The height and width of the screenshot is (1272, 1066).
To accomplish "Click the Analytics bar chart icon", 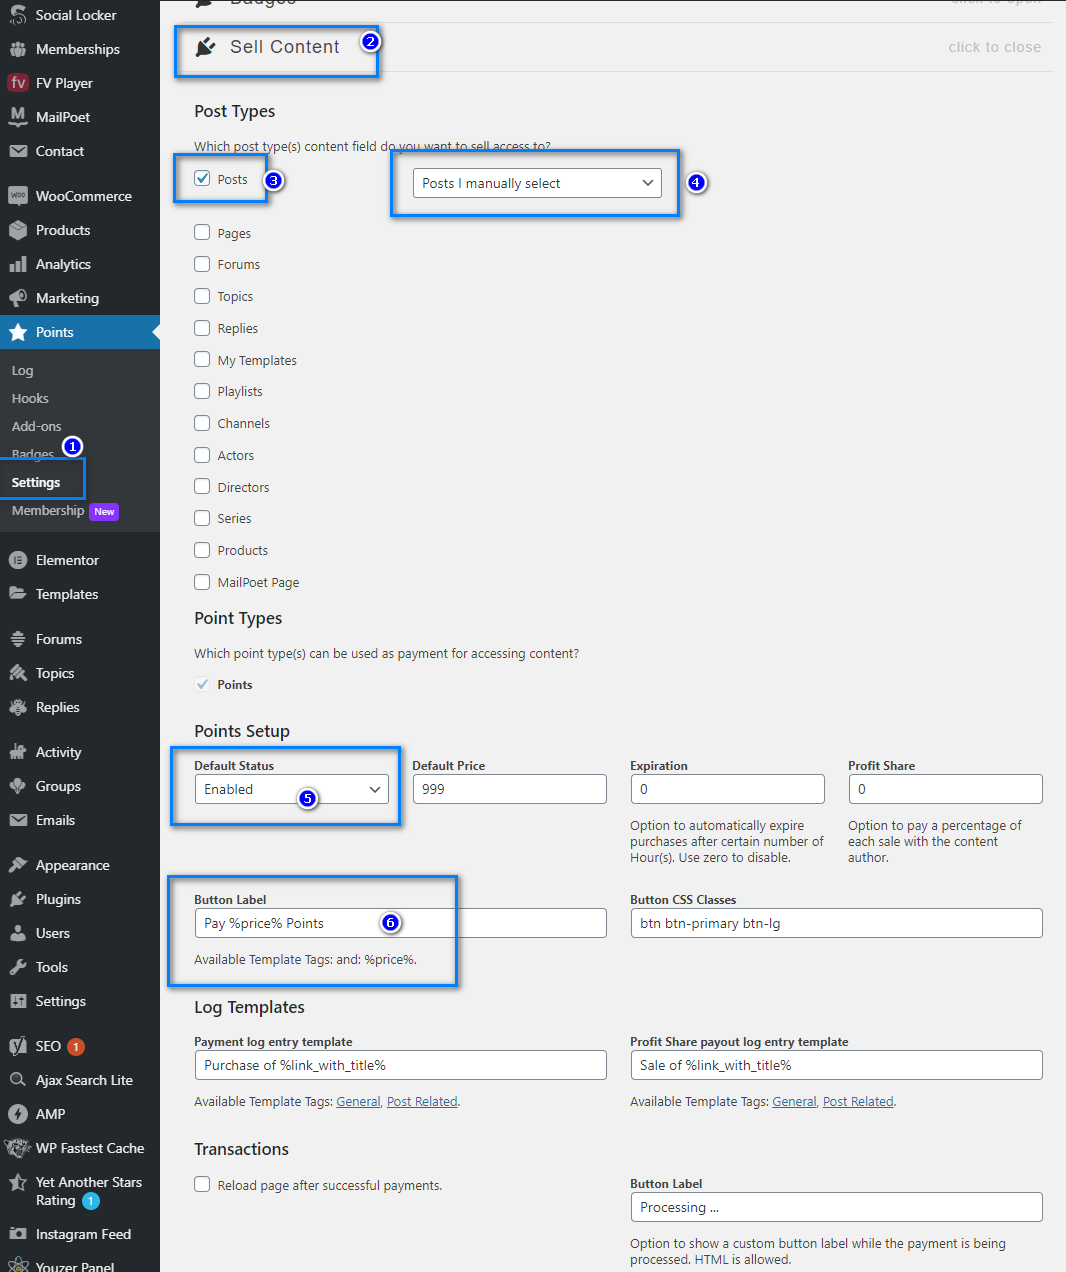I will click(18, 264).
